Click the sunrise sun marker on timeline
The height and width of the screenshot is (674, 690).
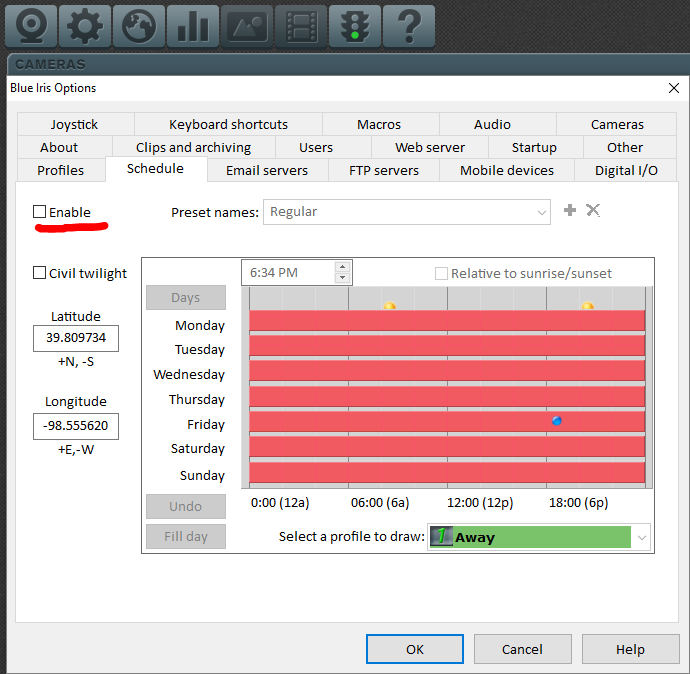coord(389,305)
